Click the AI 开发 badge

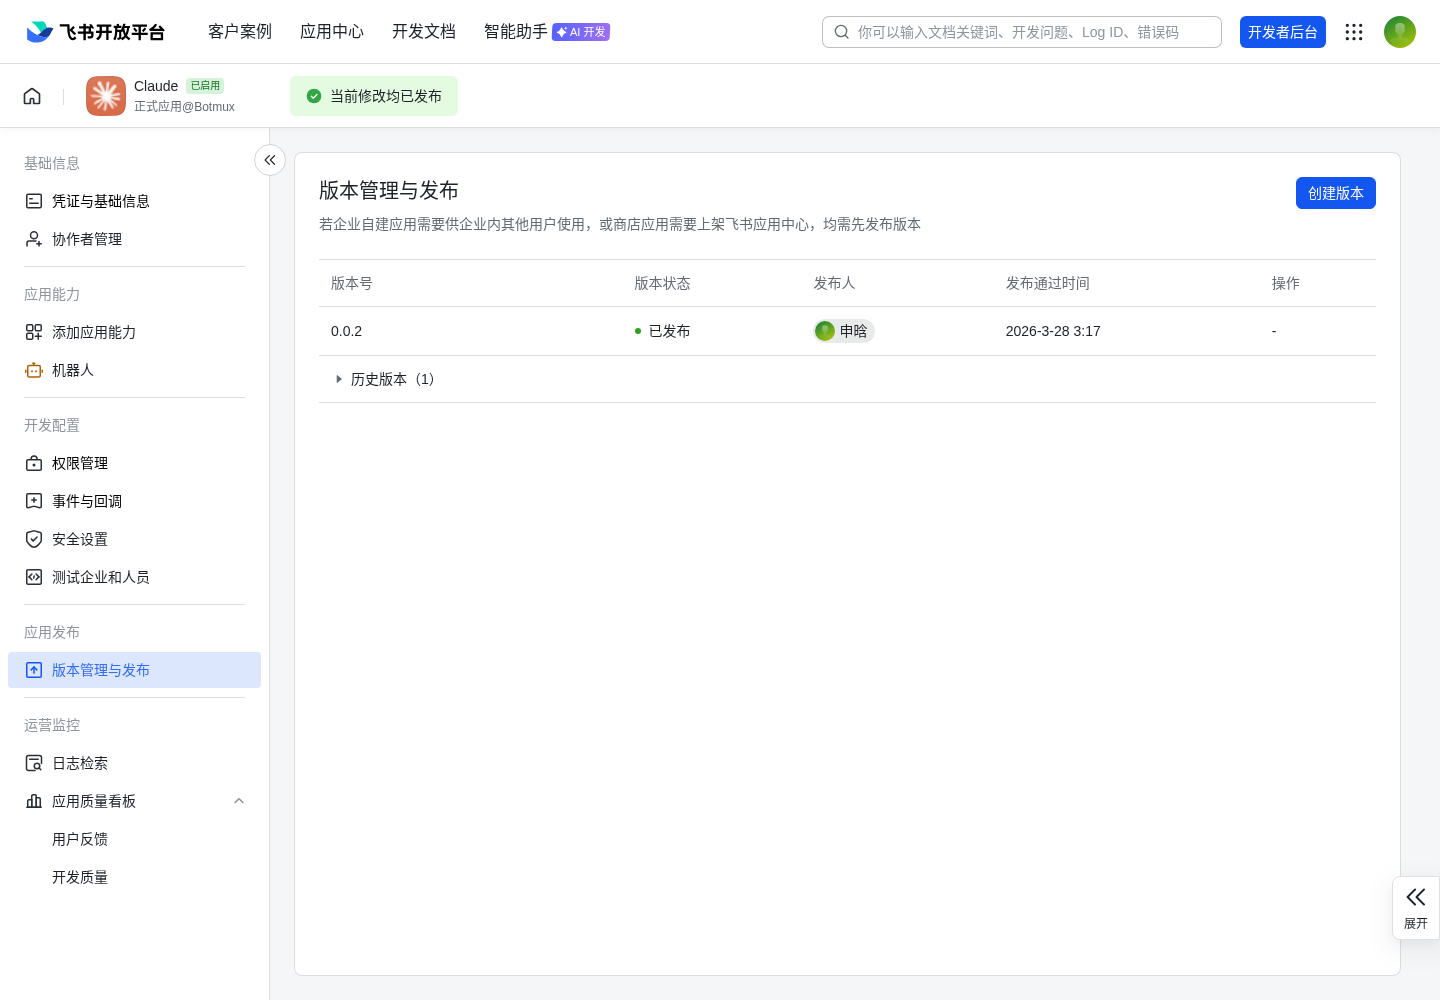581,32
